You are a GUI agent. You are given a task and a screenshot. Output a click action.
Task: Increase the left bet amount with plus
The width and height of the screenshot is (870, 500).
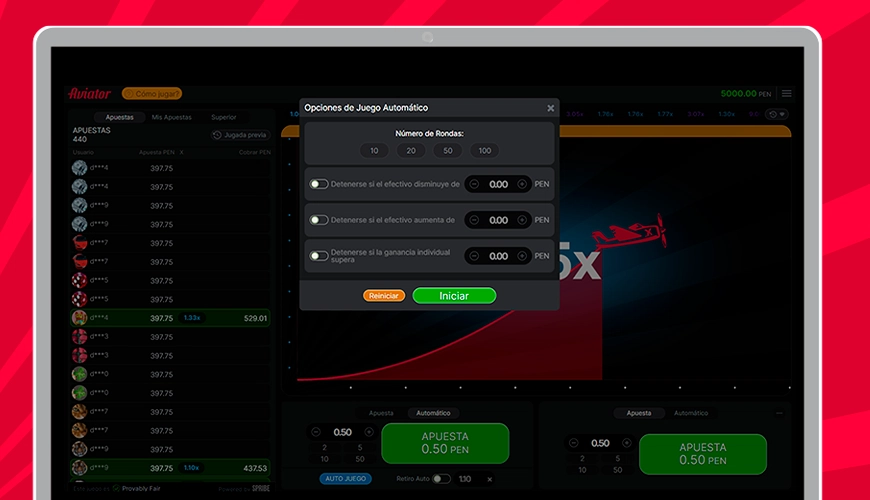[369, 432]
